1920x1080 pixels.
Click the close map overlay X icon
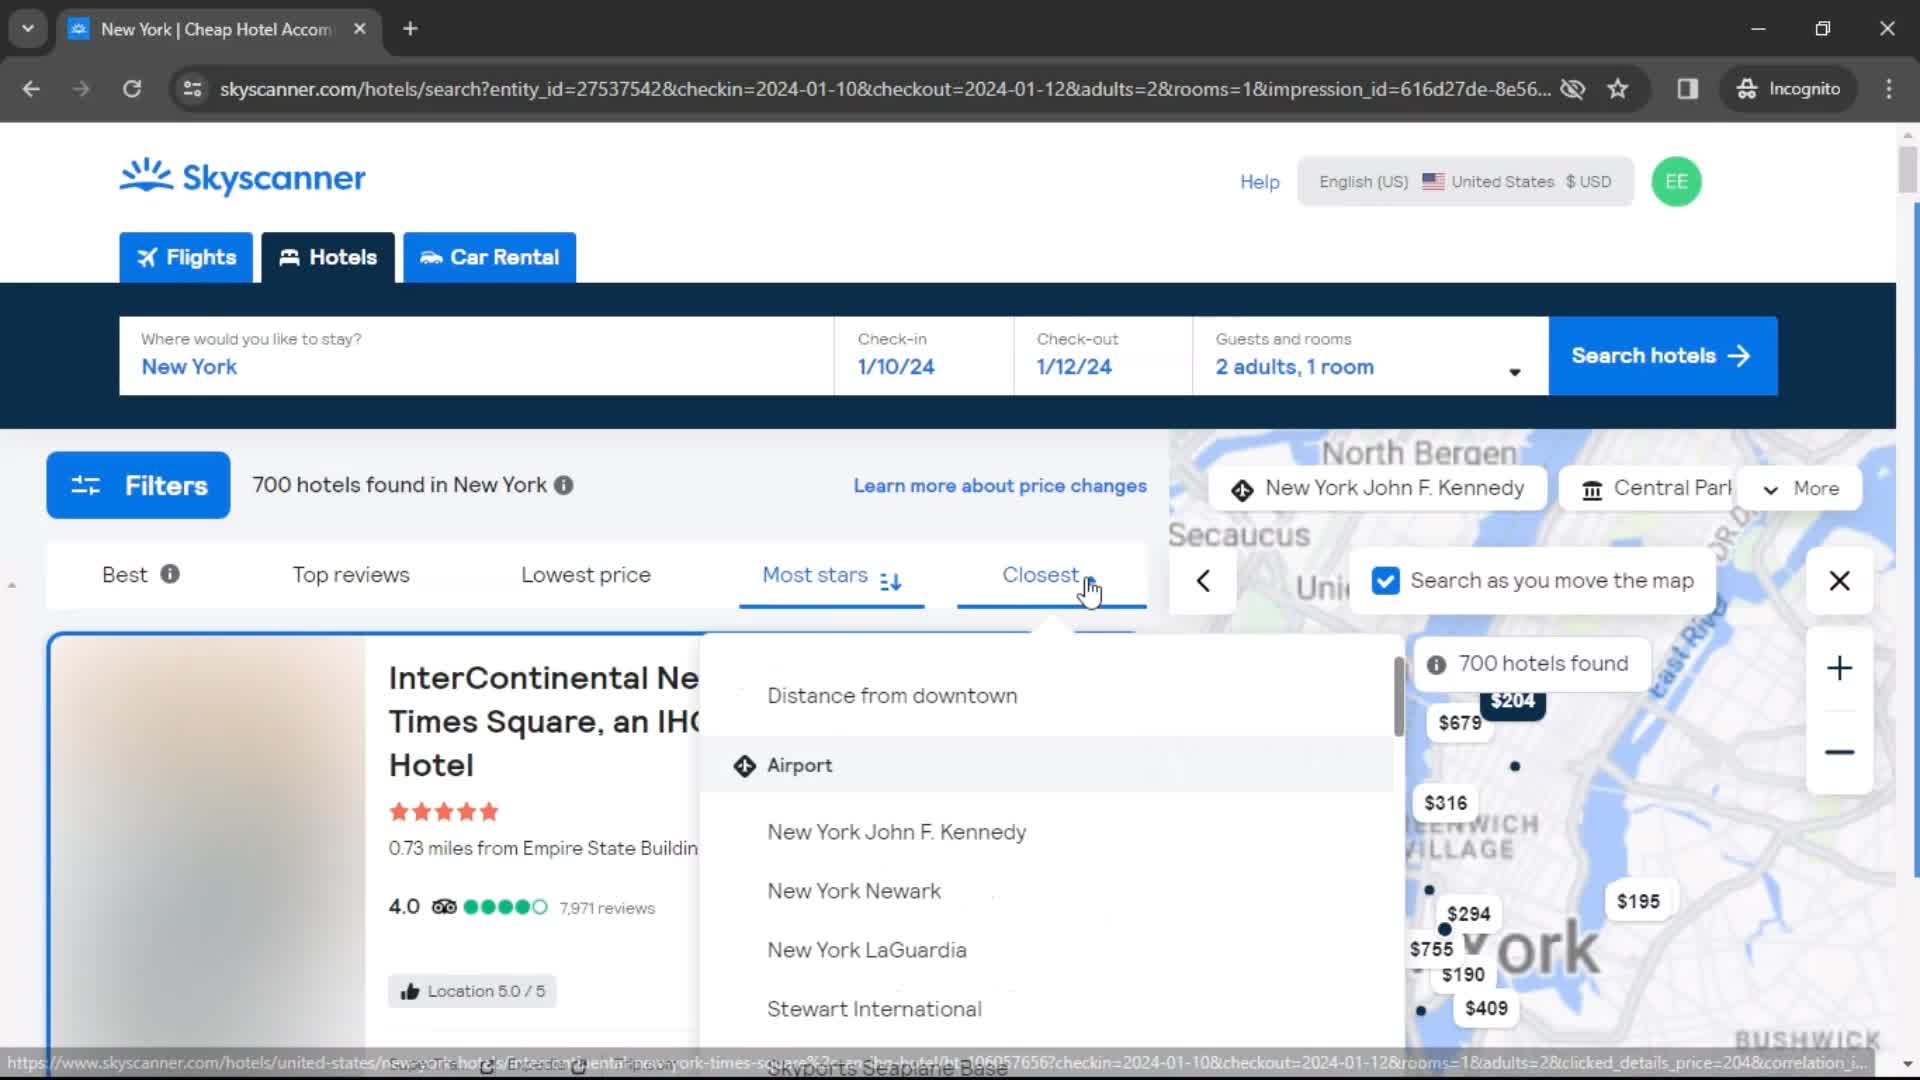tap(1840, 580)
